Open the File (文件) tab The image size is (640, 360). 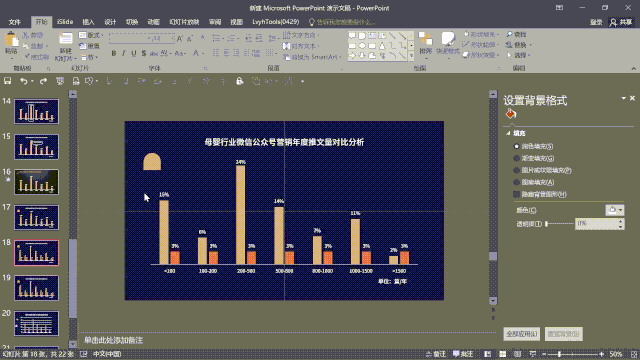[15, 22]
